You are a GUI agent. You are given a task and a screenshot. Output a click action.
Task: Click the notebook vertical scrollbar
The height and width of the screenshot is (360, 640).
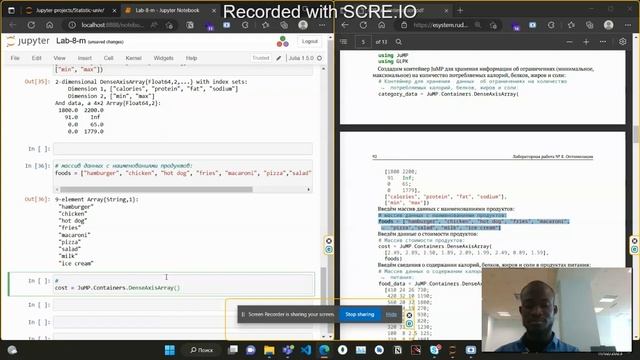(x=324, y=302)
